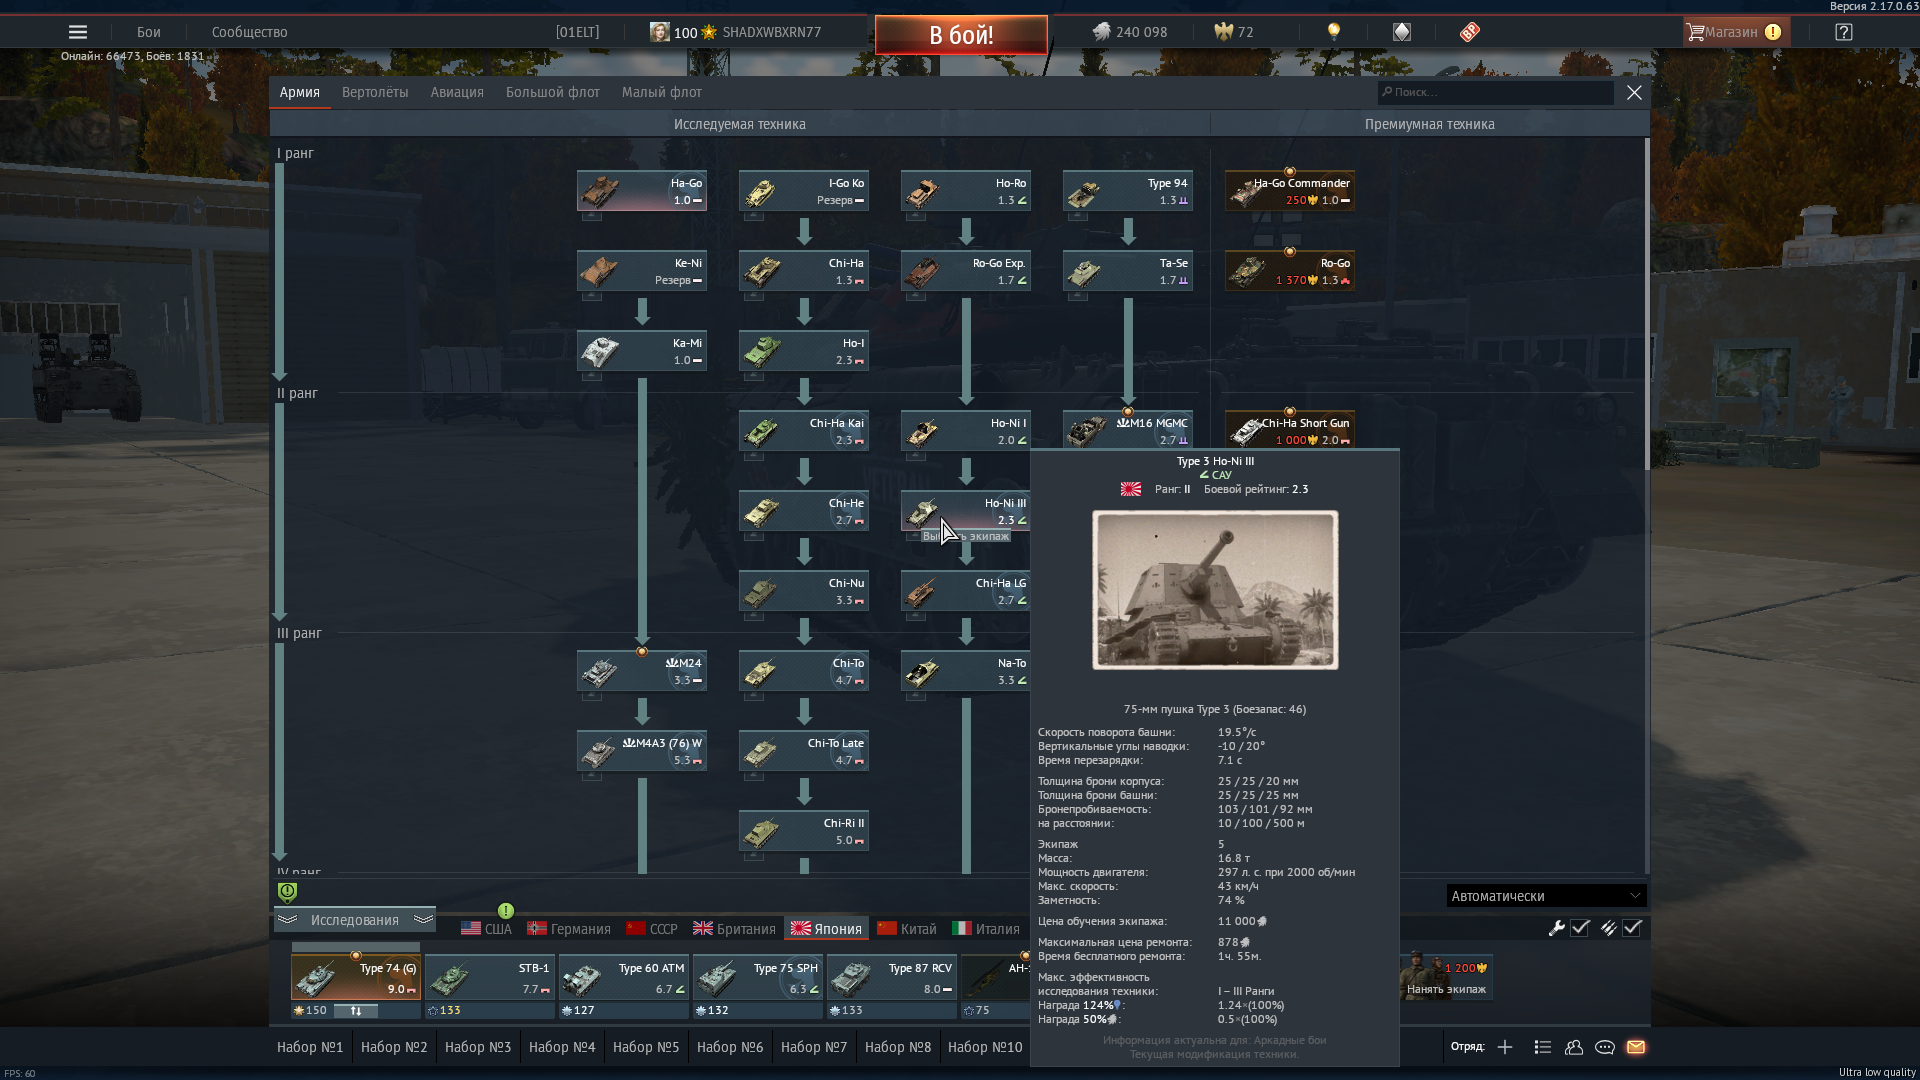The width and height of the screenshot is (1920, 1080).
Task: Switch to the Авиация tab
Action: tap(457, 92)
